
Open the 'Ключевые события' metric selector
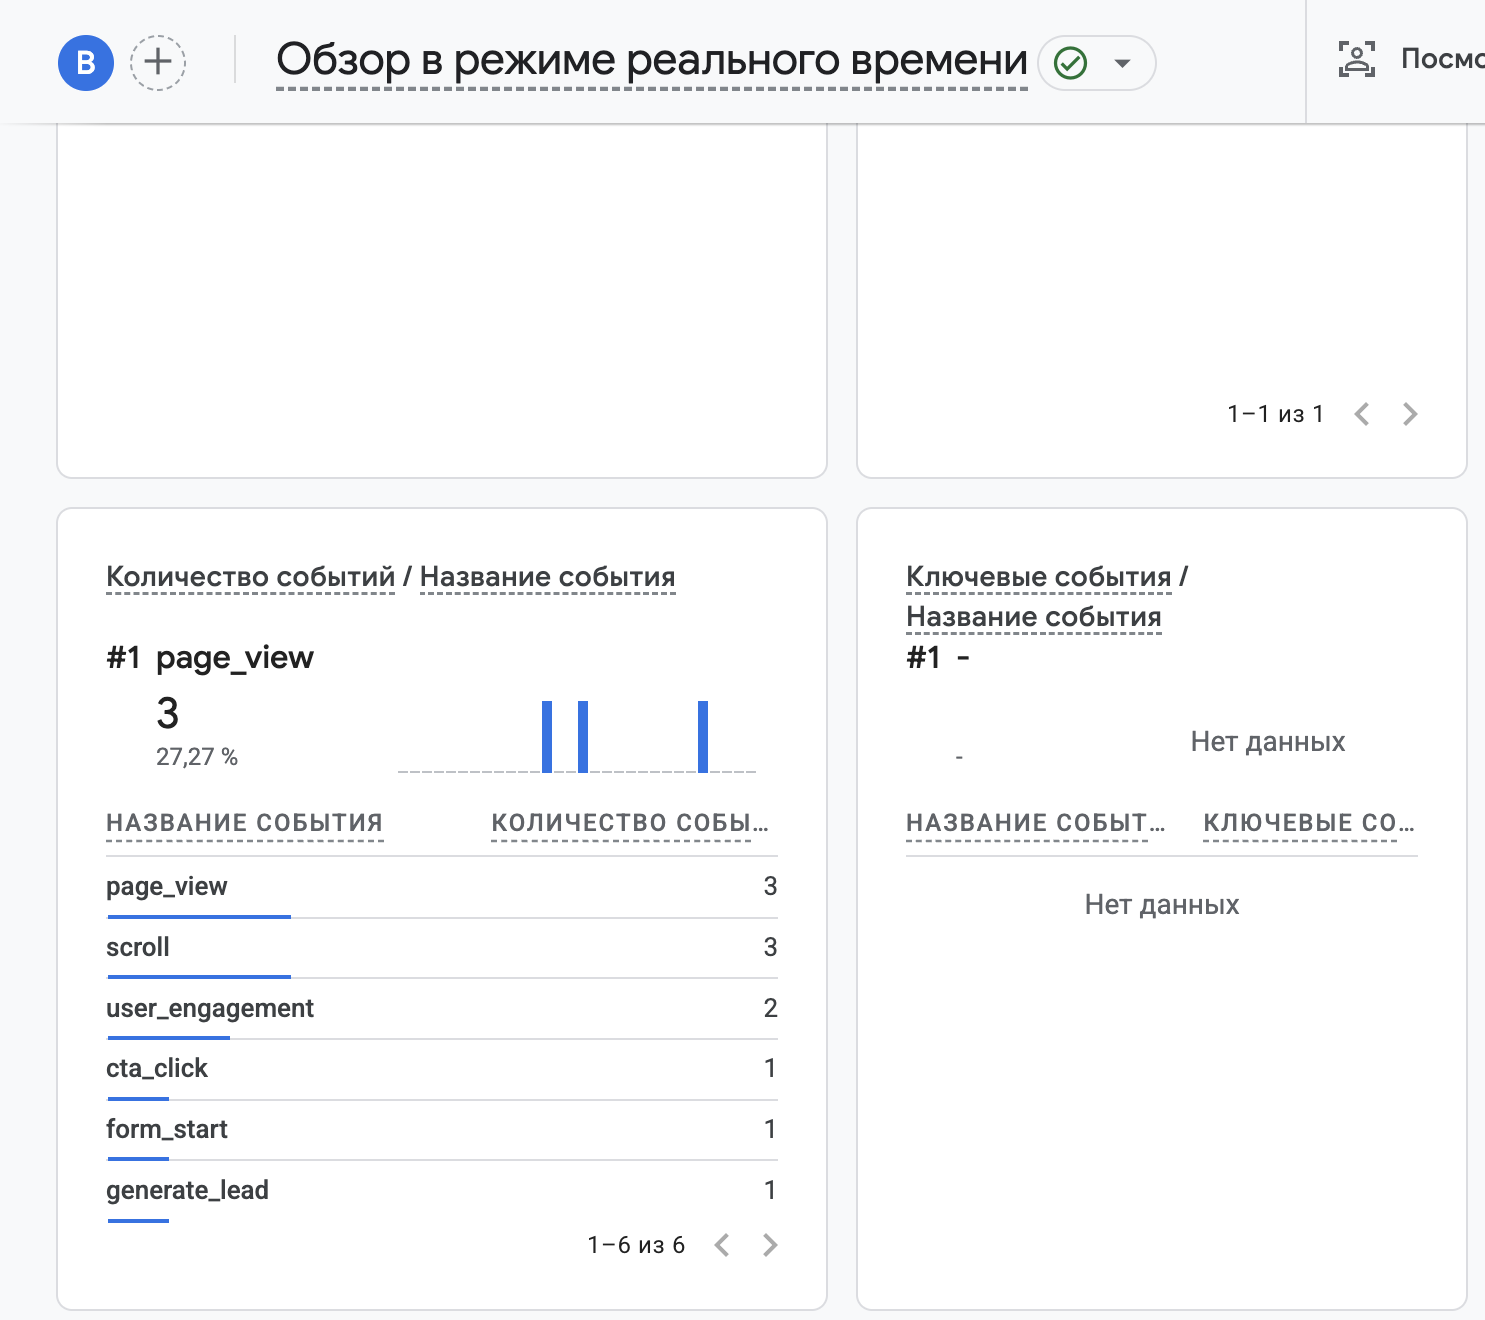click(x=1039, y=577)
